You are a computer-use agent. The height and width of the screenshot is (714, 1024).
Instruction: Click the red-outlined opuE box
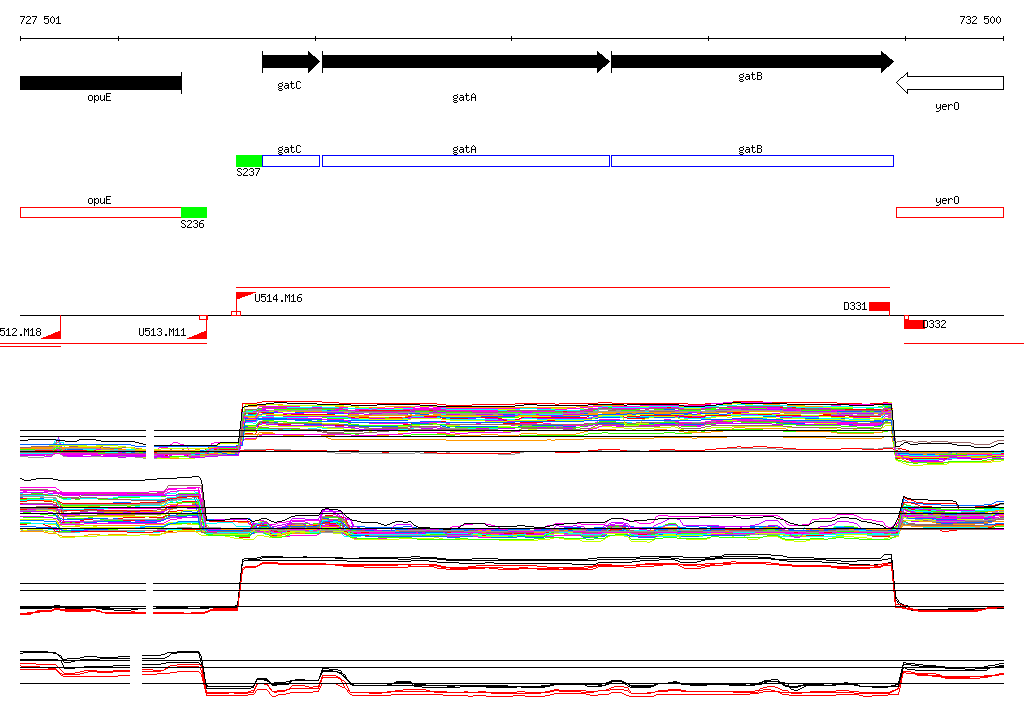[101, 212]
